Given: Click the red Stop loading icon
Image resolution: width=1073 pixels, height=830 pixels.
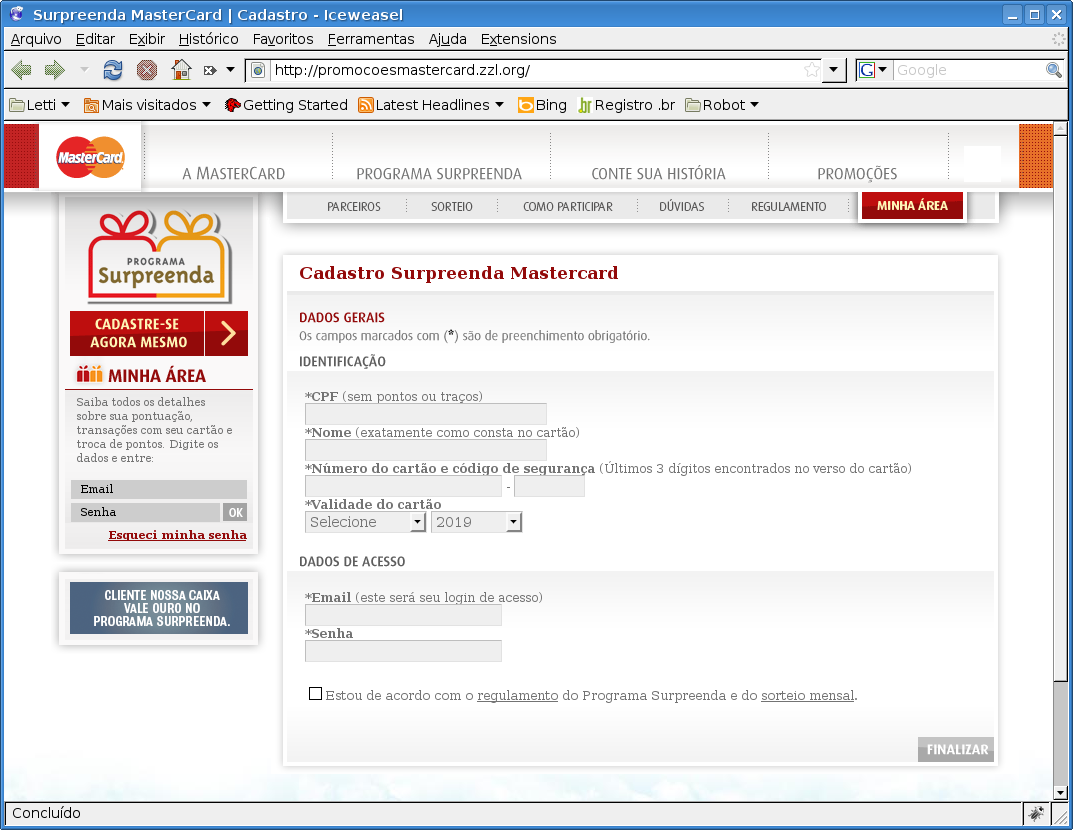Looking at the screenshot, I should (146, 70).
